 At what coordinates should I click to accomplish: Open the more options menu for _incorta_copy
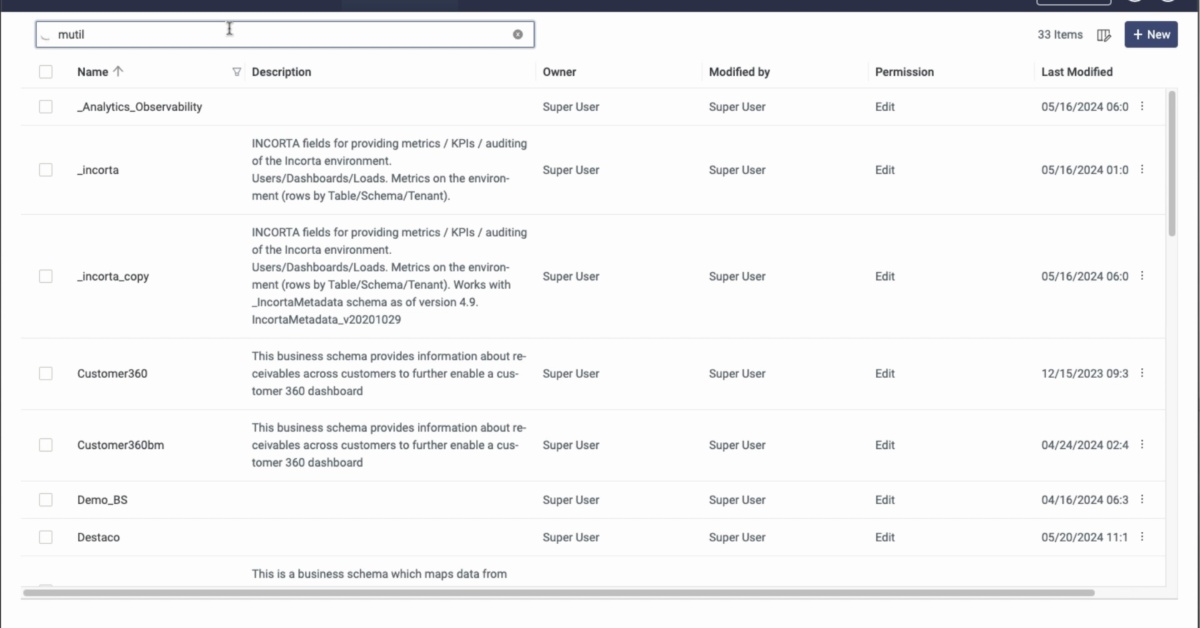point(1142,276)
